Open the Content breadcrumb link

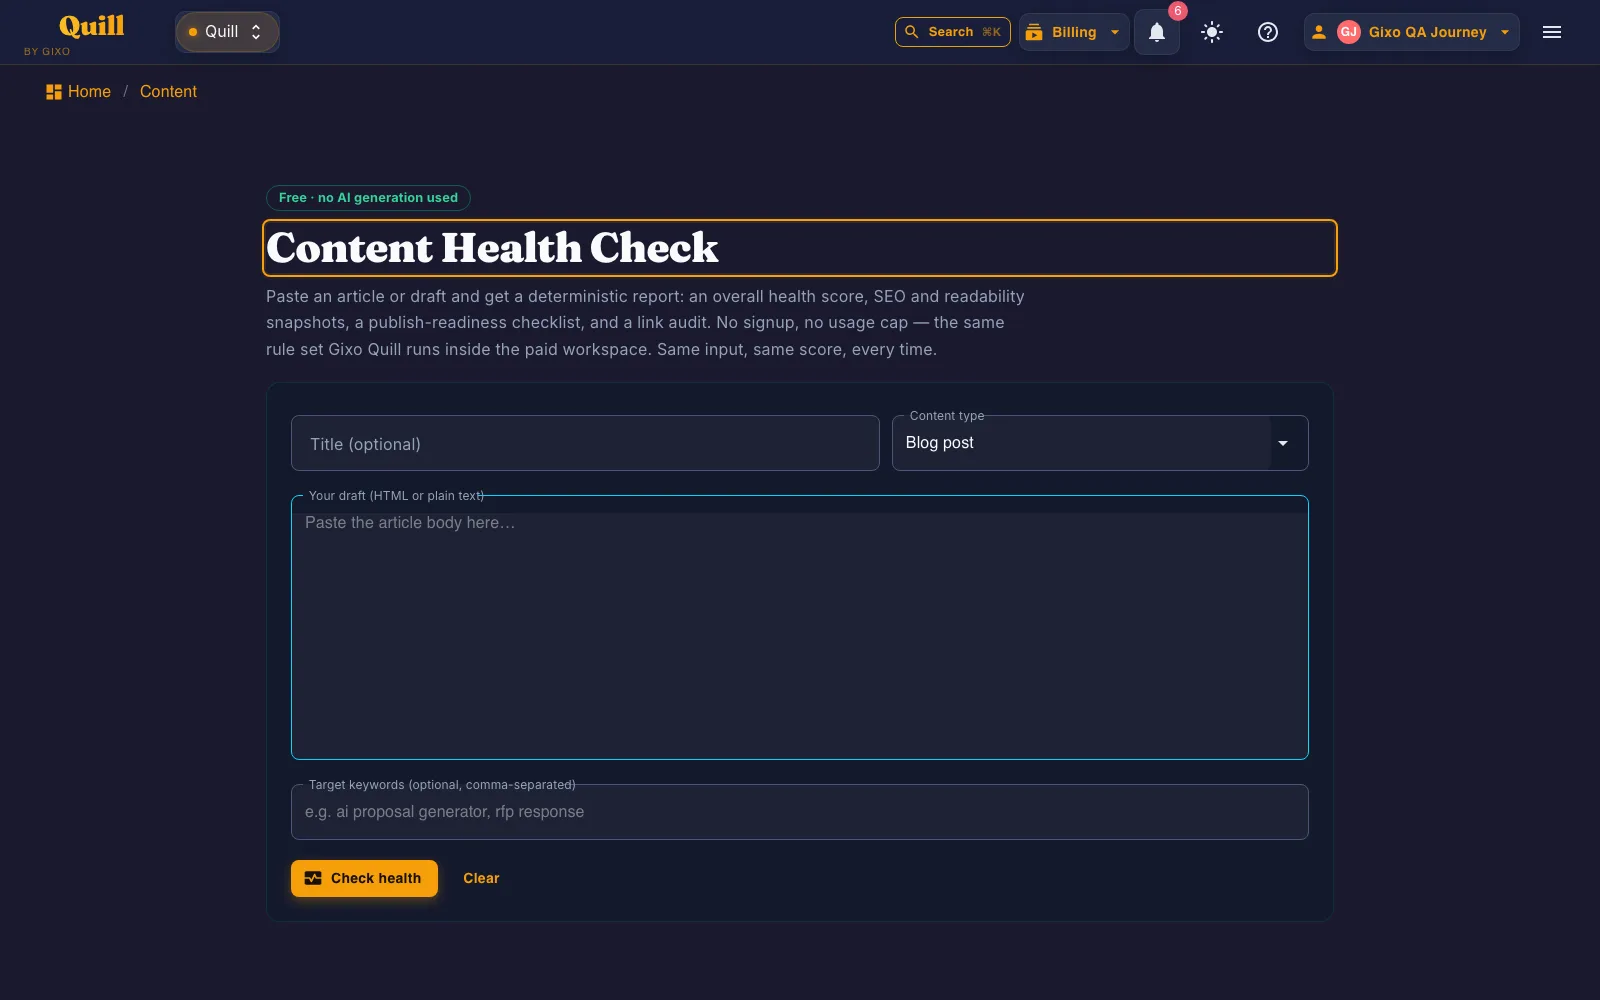[168, 91]
